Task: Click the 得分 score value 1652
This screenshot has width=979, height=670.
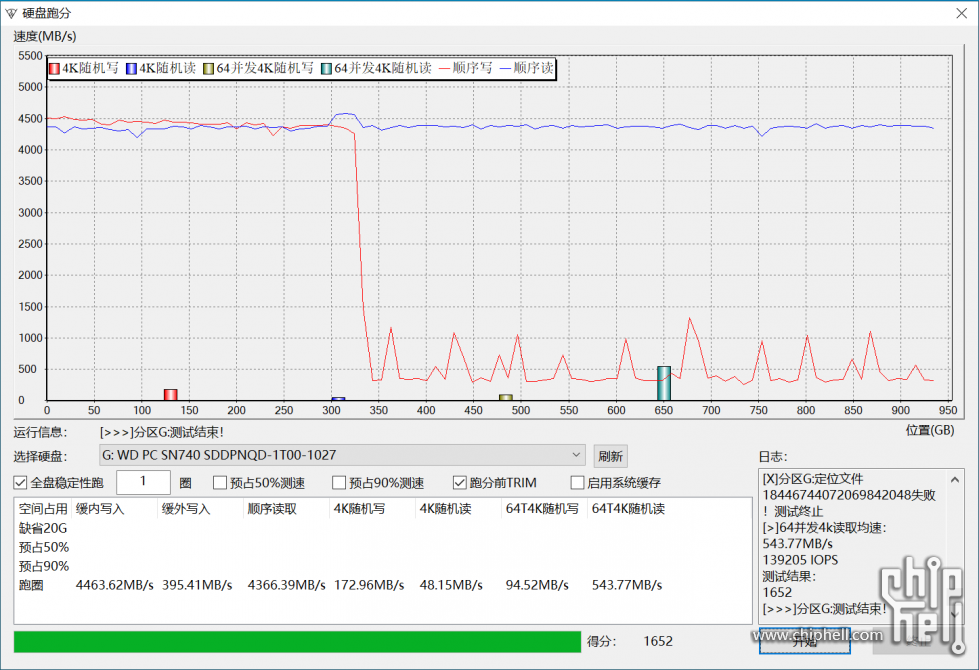Action: (x=658, y=641)
